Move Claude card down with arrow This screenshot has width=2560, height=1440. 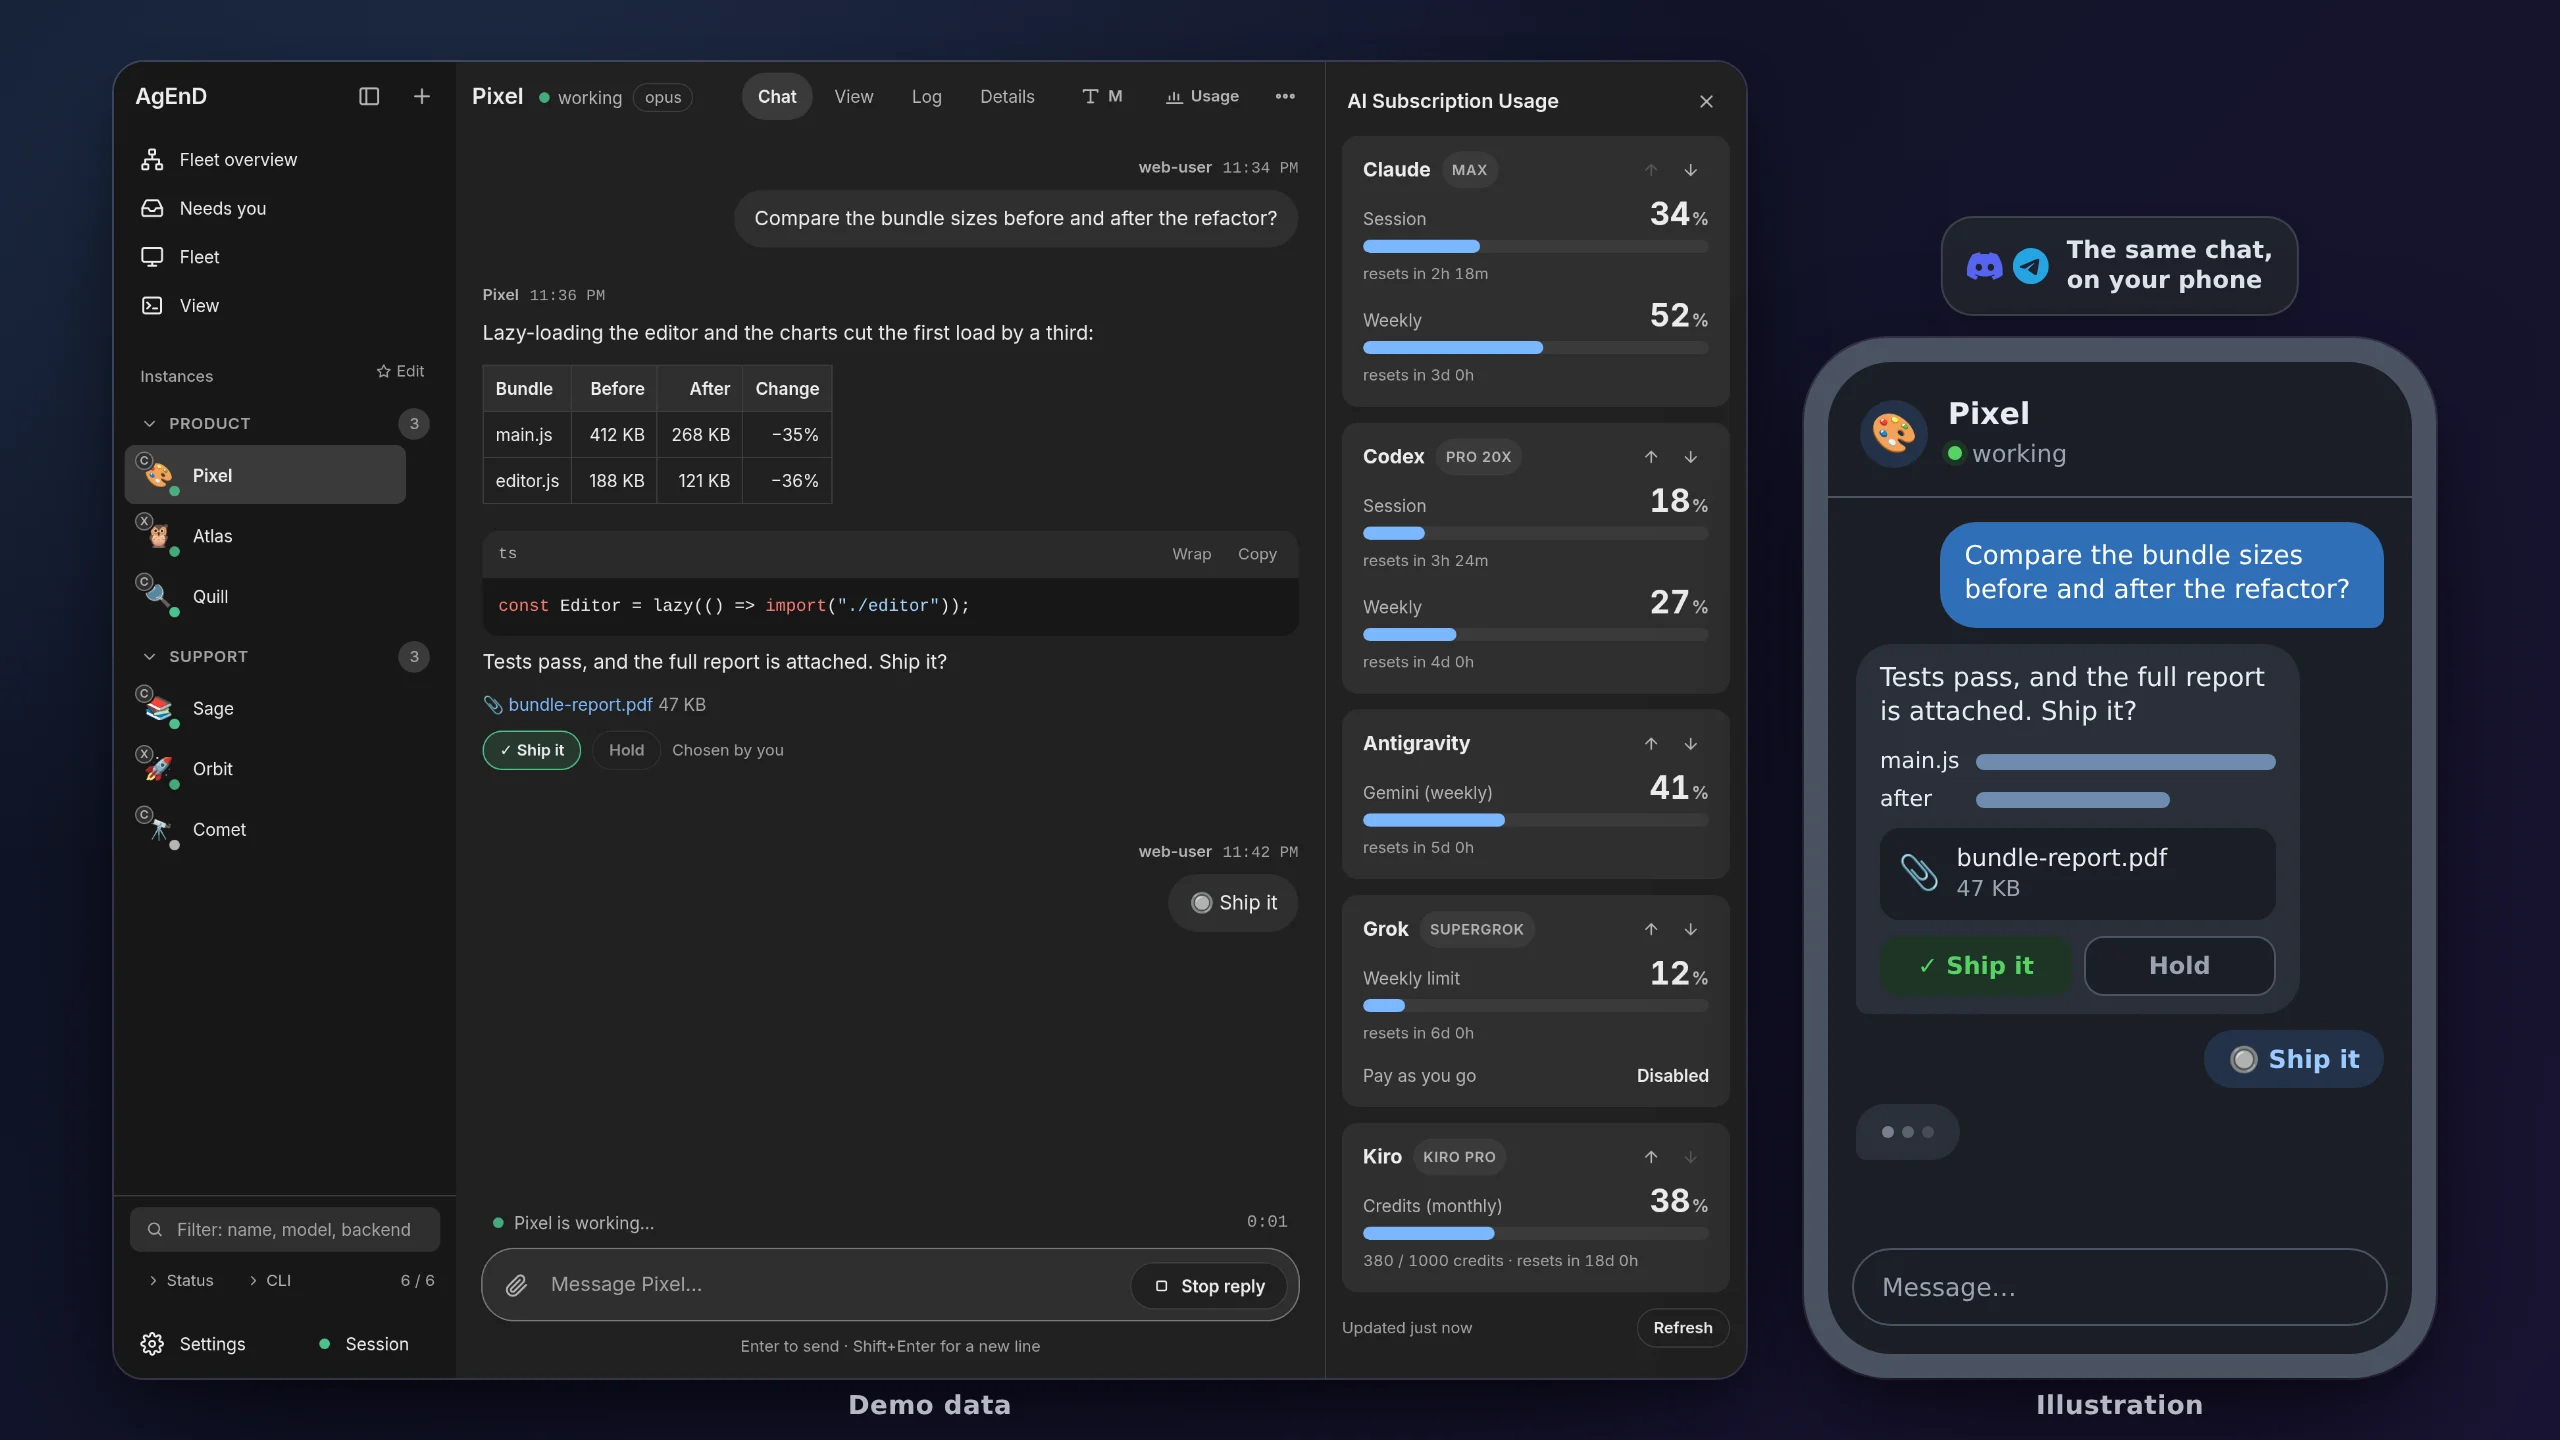click(1690, 170)
